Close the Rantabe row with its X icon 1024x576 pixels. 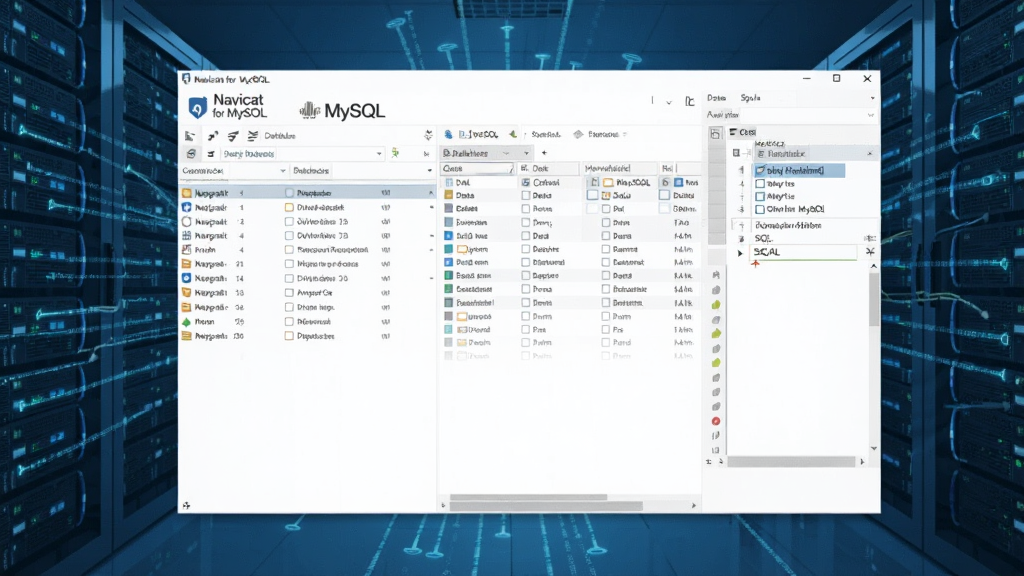(x=869, y=153)
